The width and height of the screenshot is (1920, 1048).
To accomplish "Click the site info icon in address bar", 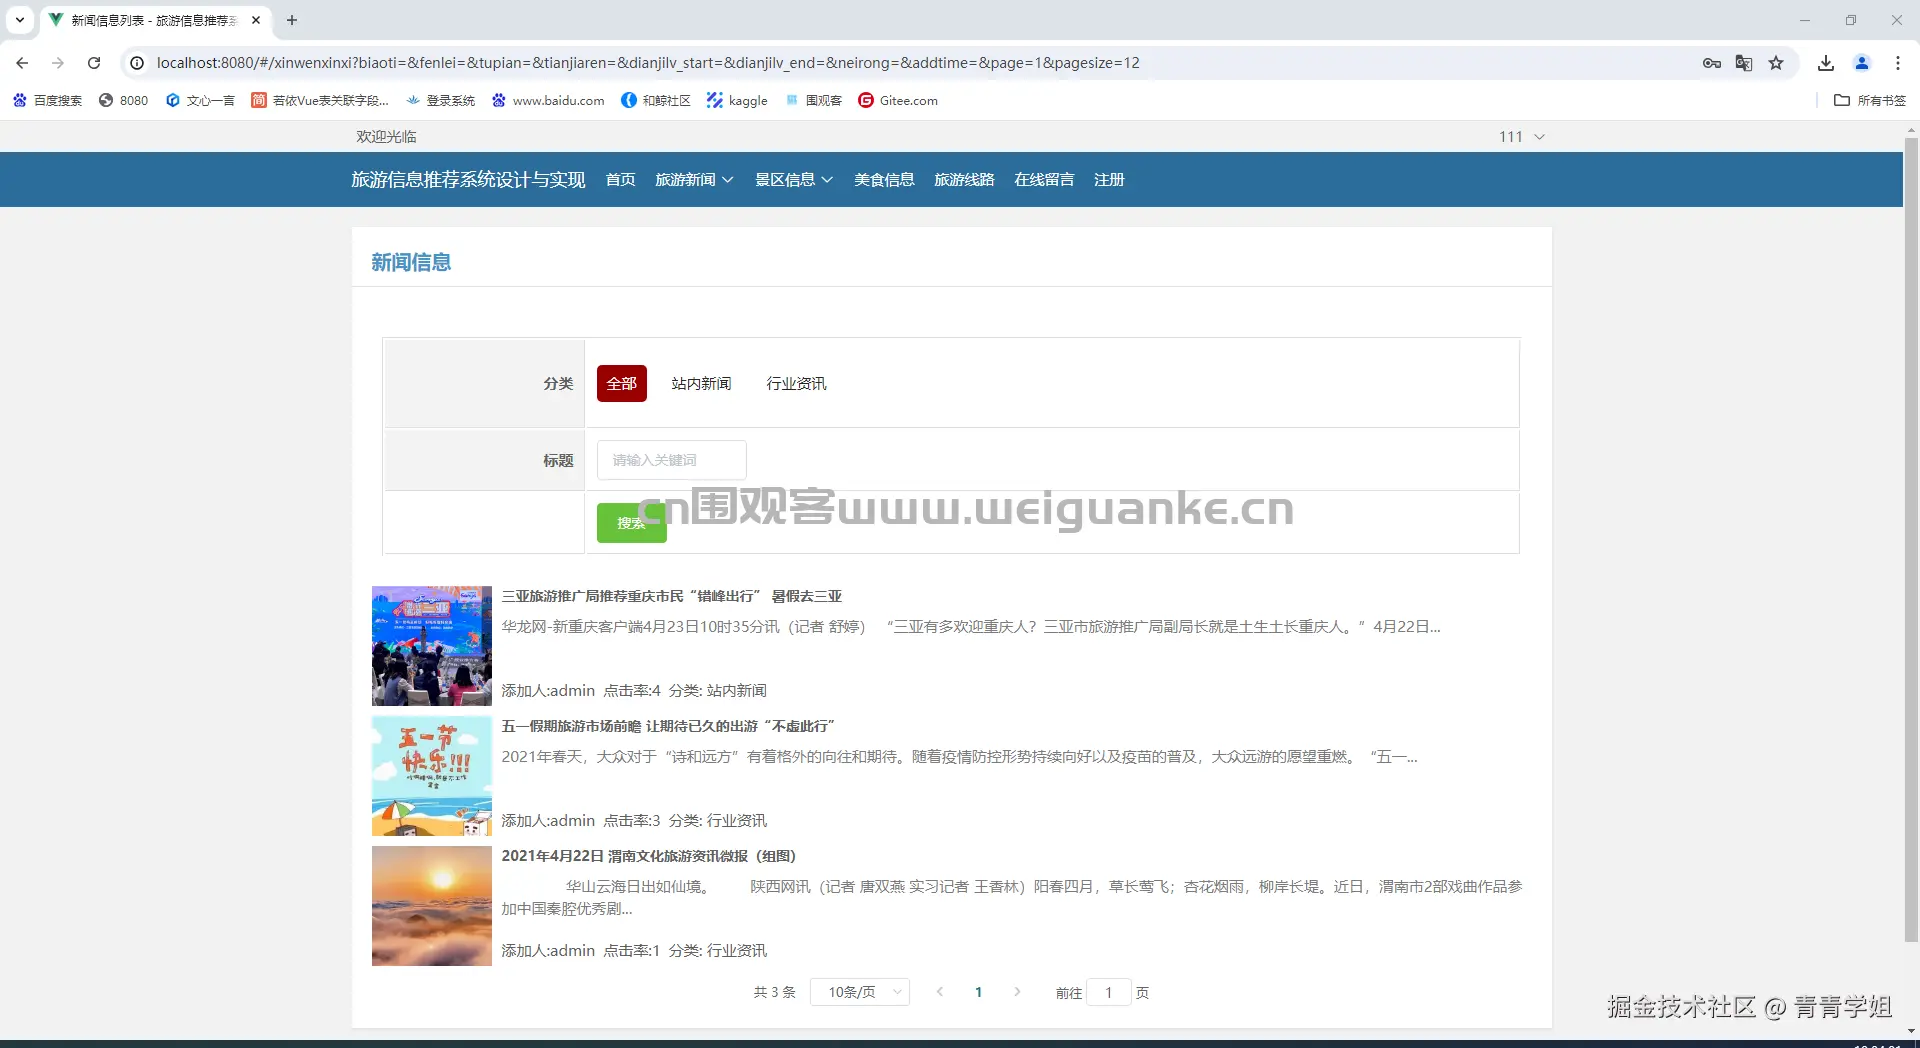I will coord(137,63).
